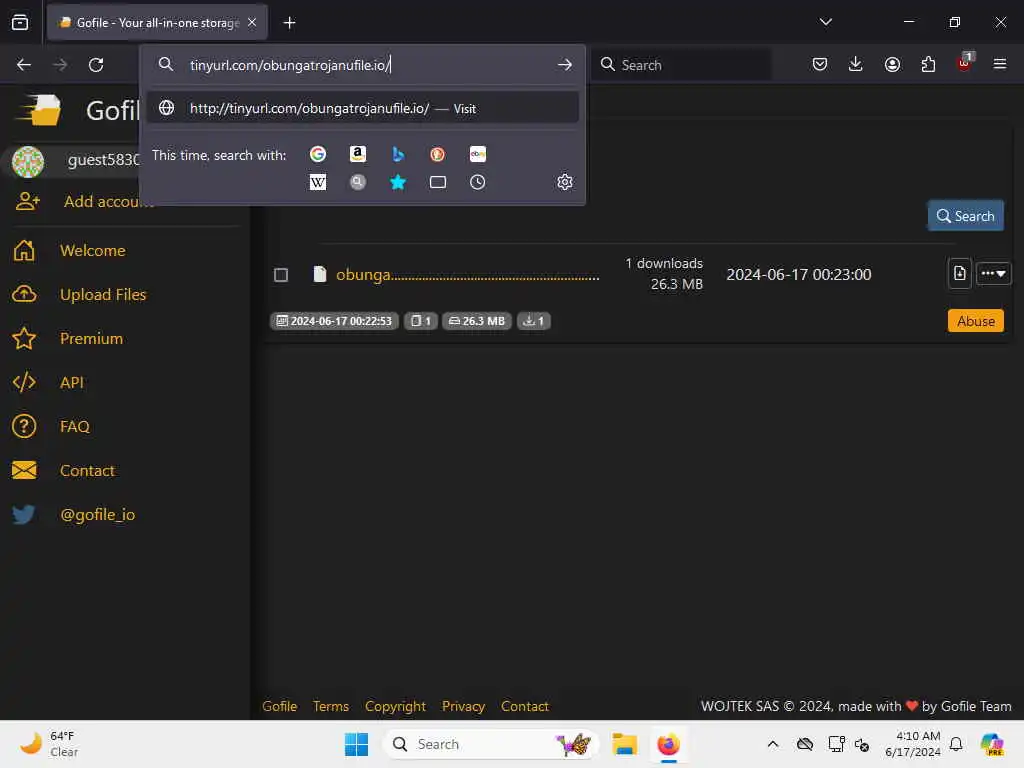Click the folder creation date badge
Viewport: 1024px width, 768px height.
[334, 321]
